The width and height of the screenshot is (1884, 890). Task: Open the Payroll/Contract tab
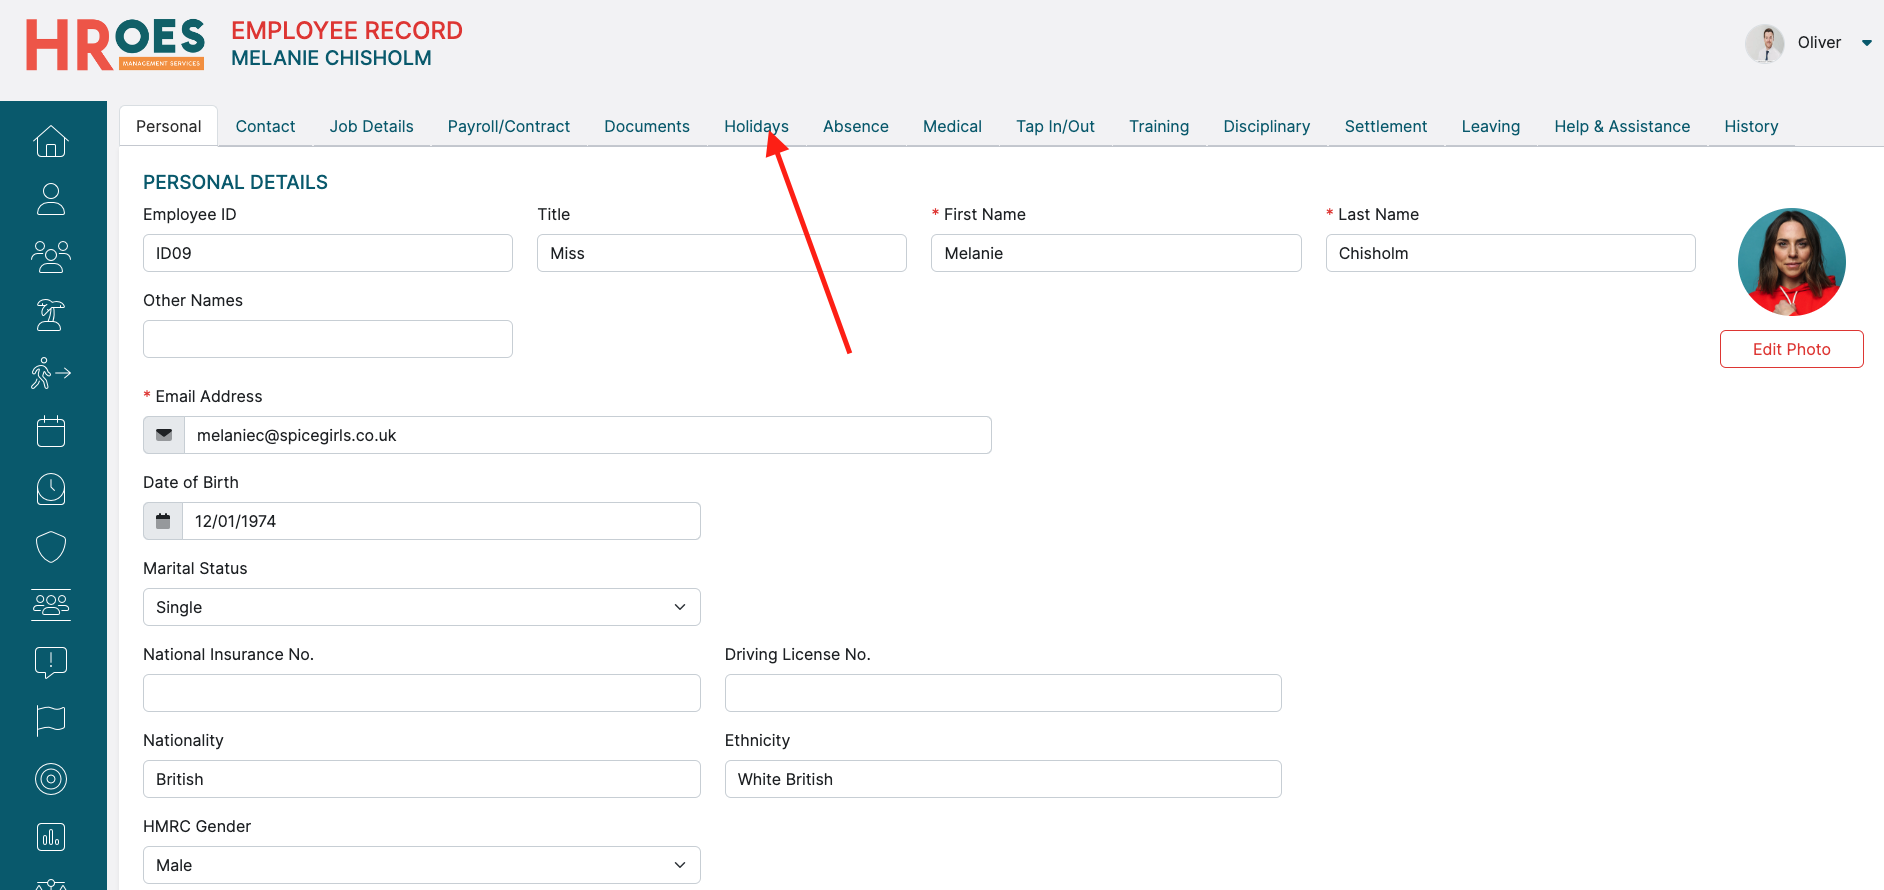(x=508, y=127)
